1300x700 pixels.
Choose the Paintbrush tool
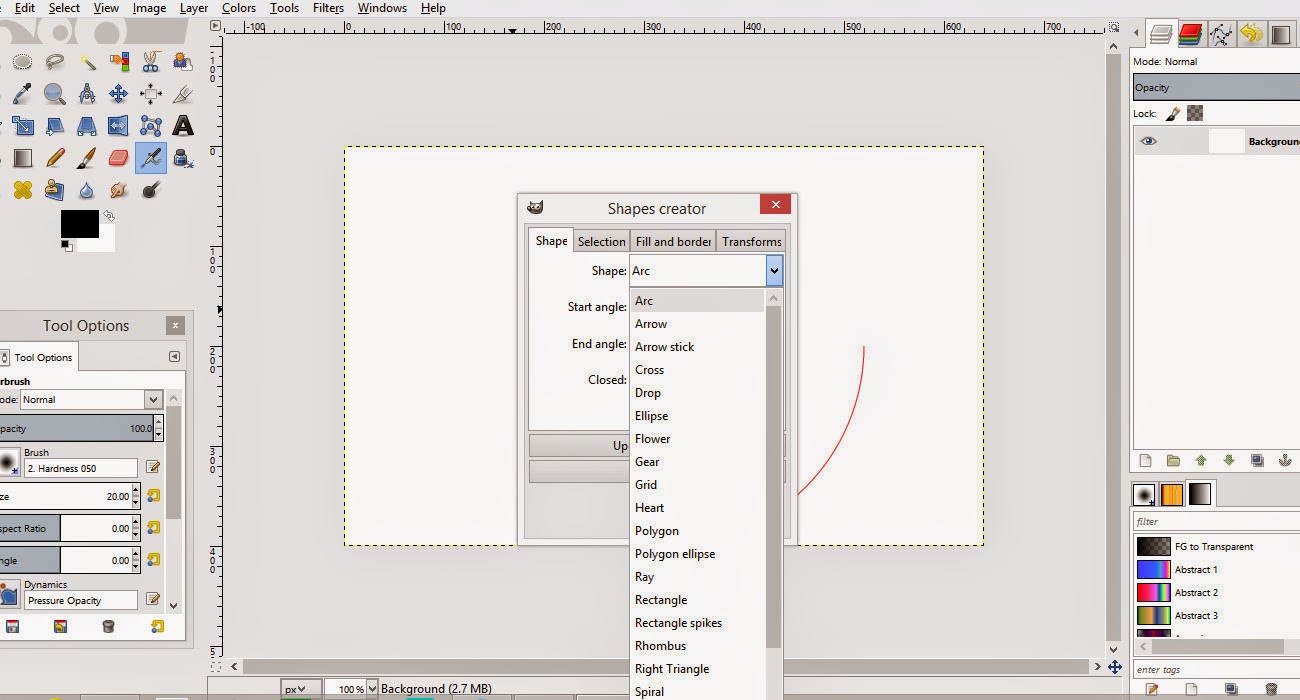(88, 157)
